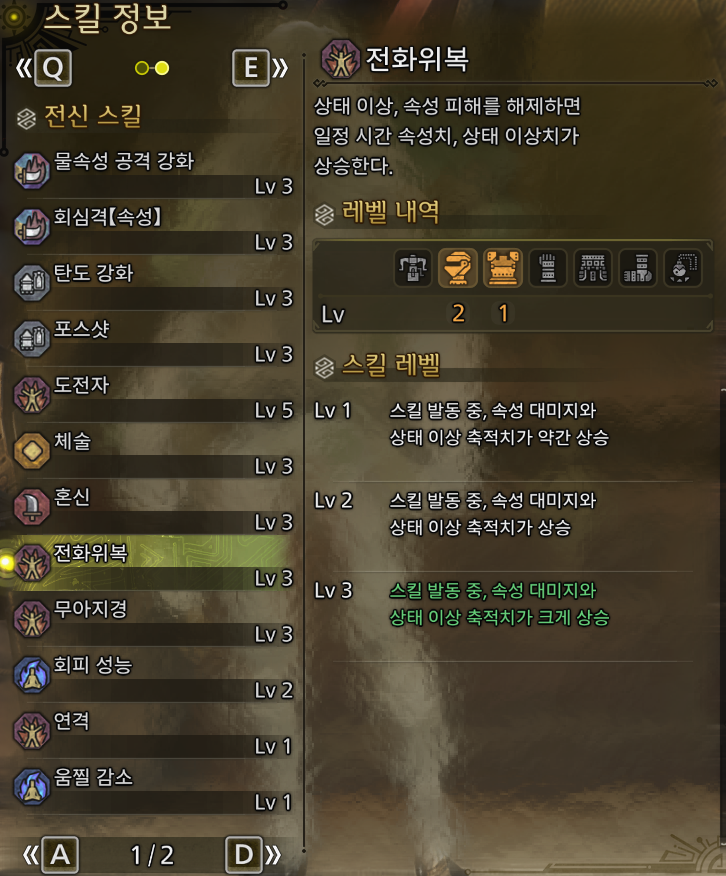
Task: Open the 움찔 감소 skill entry
Action: 154,788
